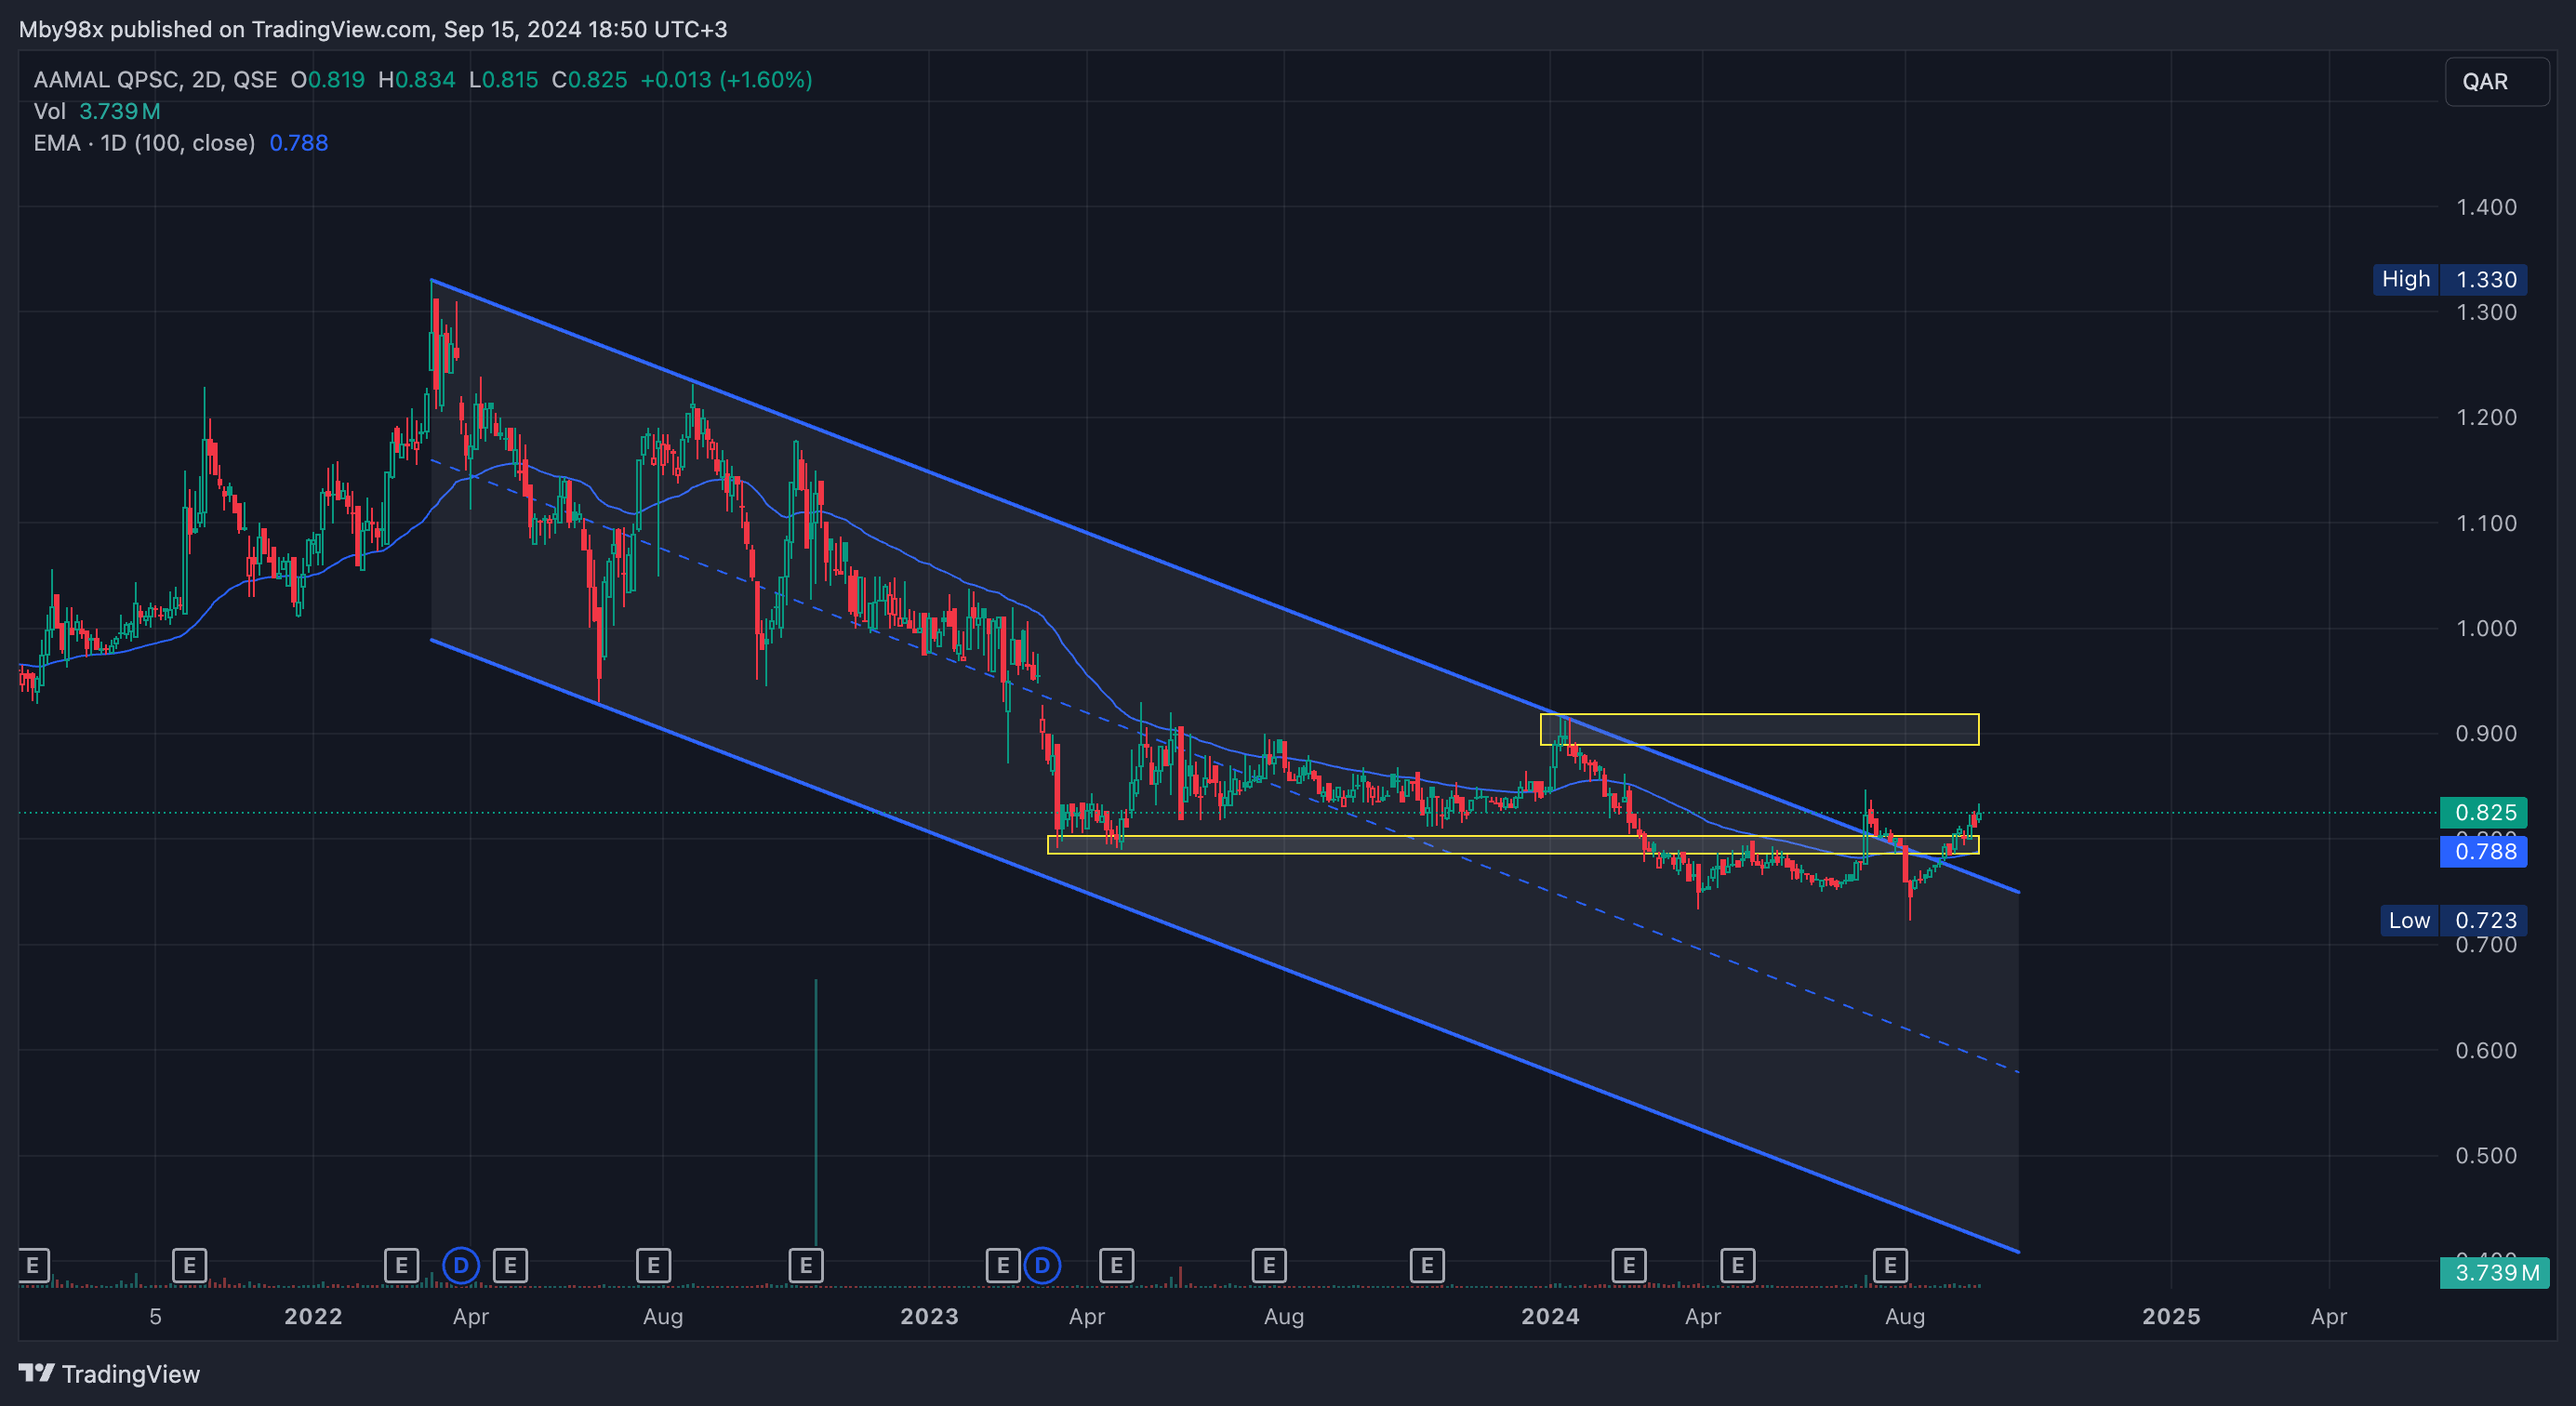Click the 2025 year label on time axis
This screenshot has width=2576, height=1406.
2171,1316
